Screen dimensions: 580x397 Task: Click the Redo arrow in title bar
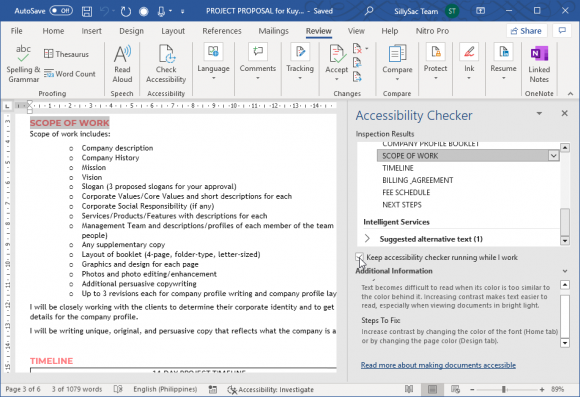click(x=126, y=11)
